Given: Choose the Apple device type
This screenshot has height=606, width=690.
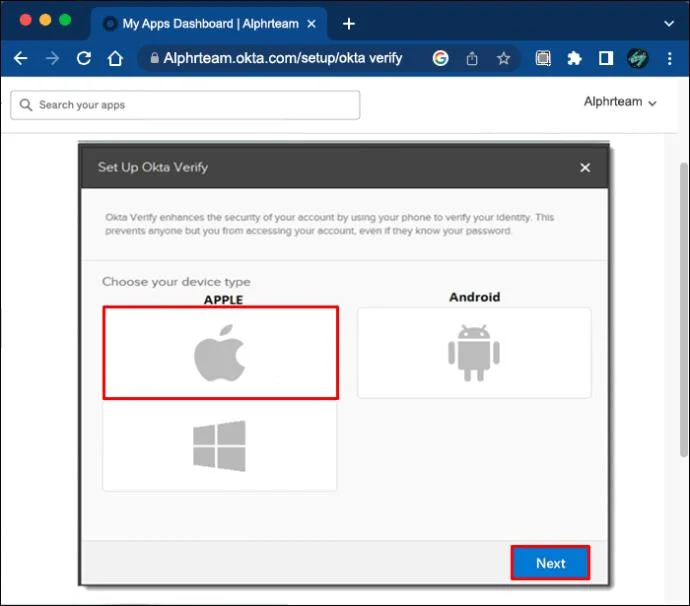Looking at the screenshot, I should tap(220, 353).
